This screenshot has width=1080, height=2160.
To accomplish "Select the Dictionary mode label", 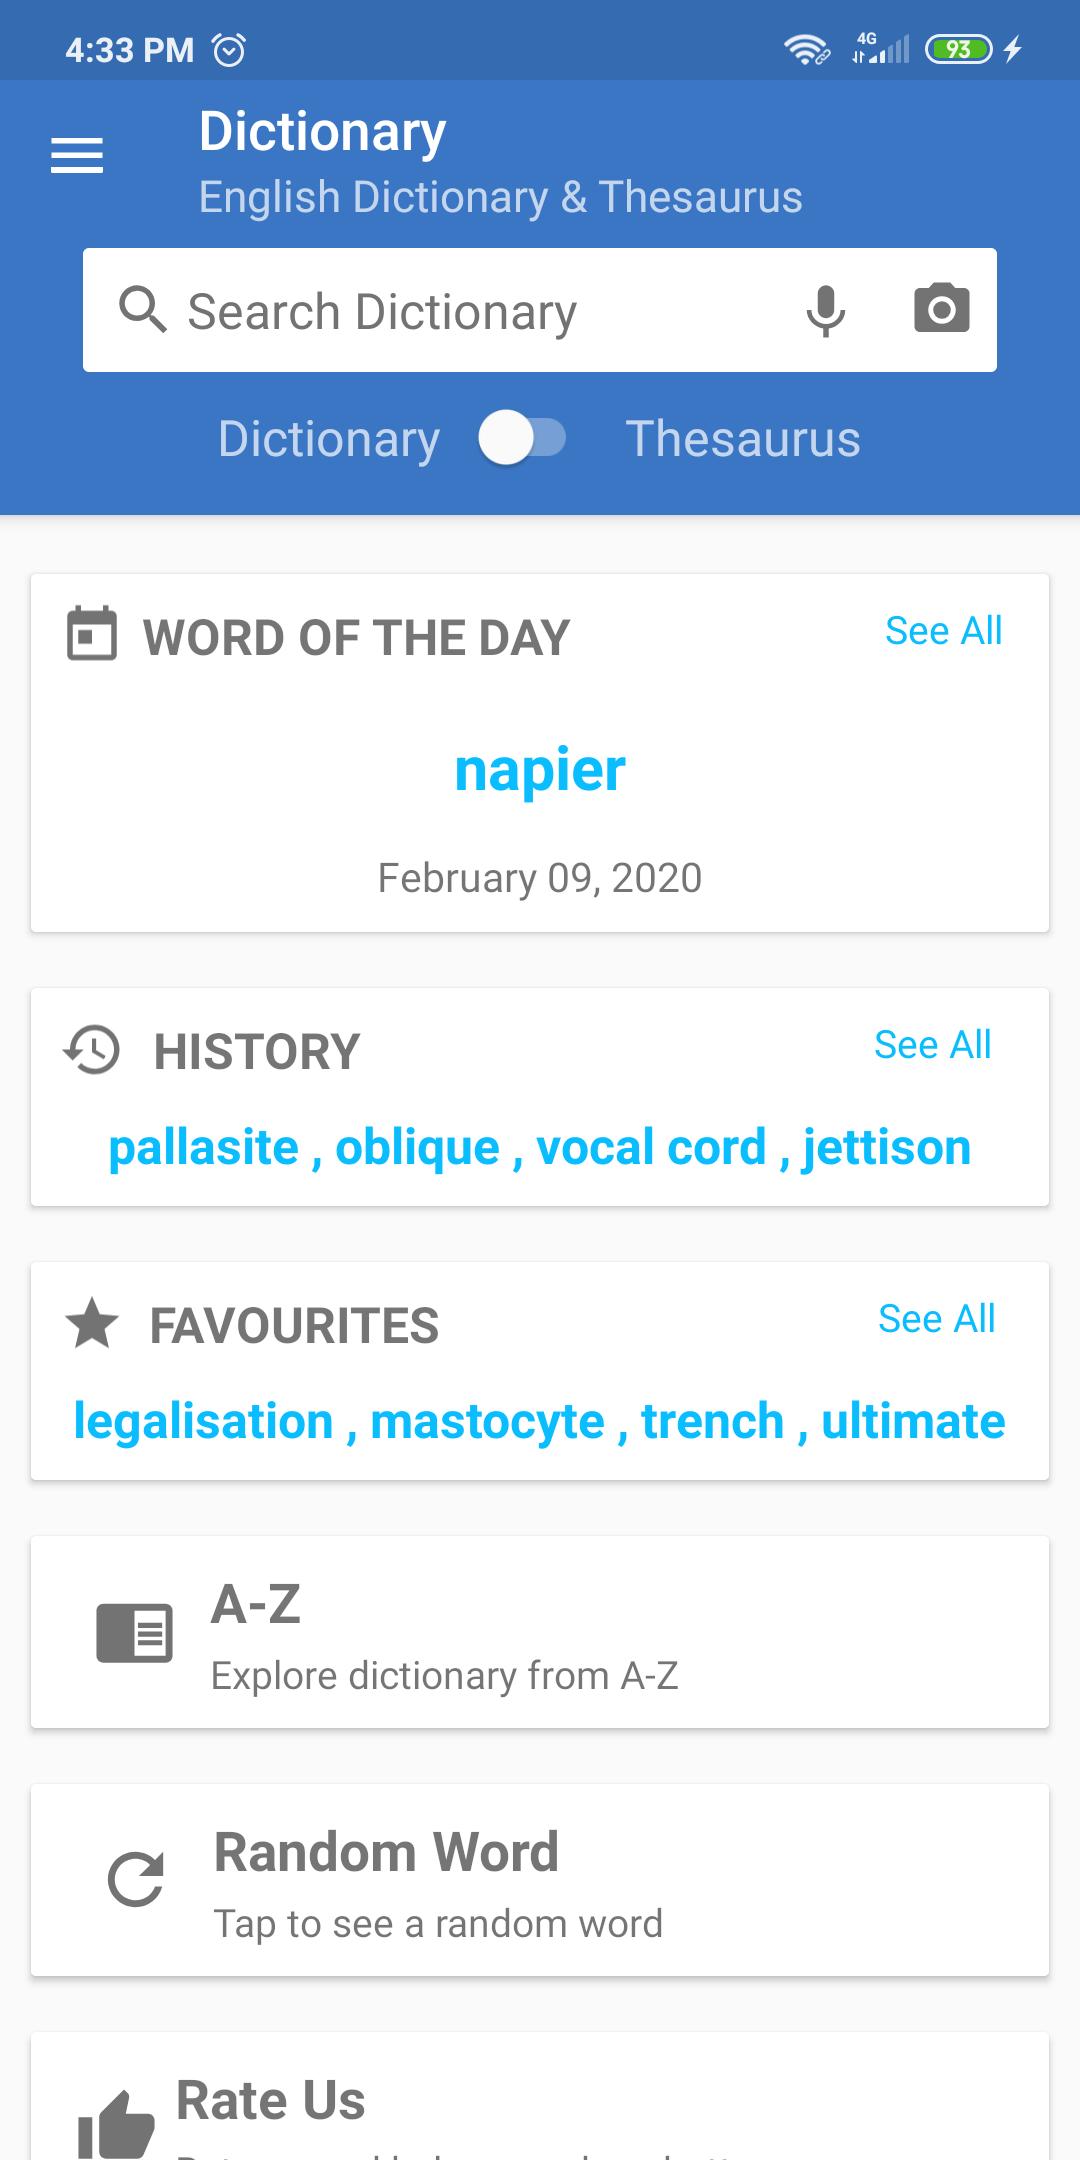I will click(x=329, y=440).
